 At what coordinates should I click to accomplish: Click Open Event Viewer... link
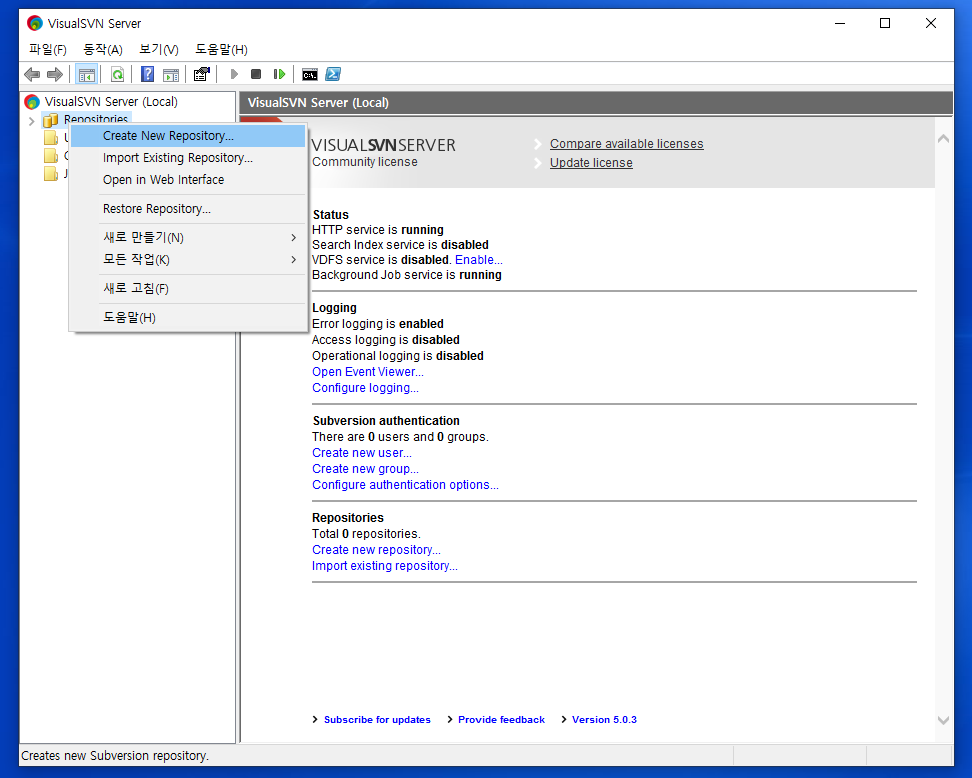368,372
